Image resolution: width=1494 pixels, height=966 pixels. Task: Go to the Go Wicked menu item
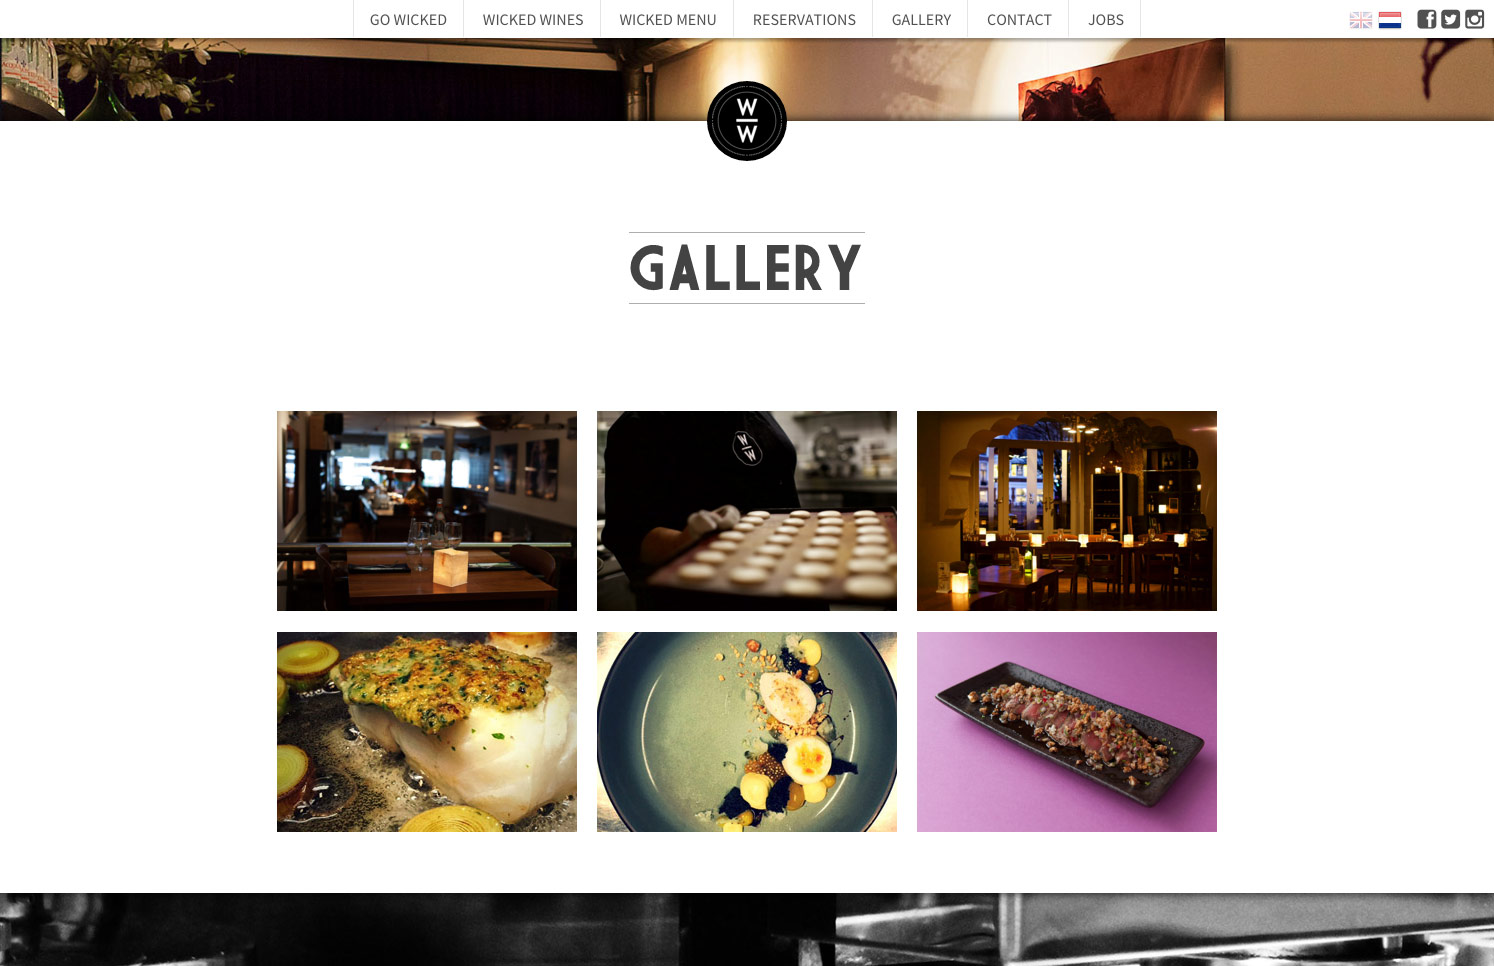[408, 20]
